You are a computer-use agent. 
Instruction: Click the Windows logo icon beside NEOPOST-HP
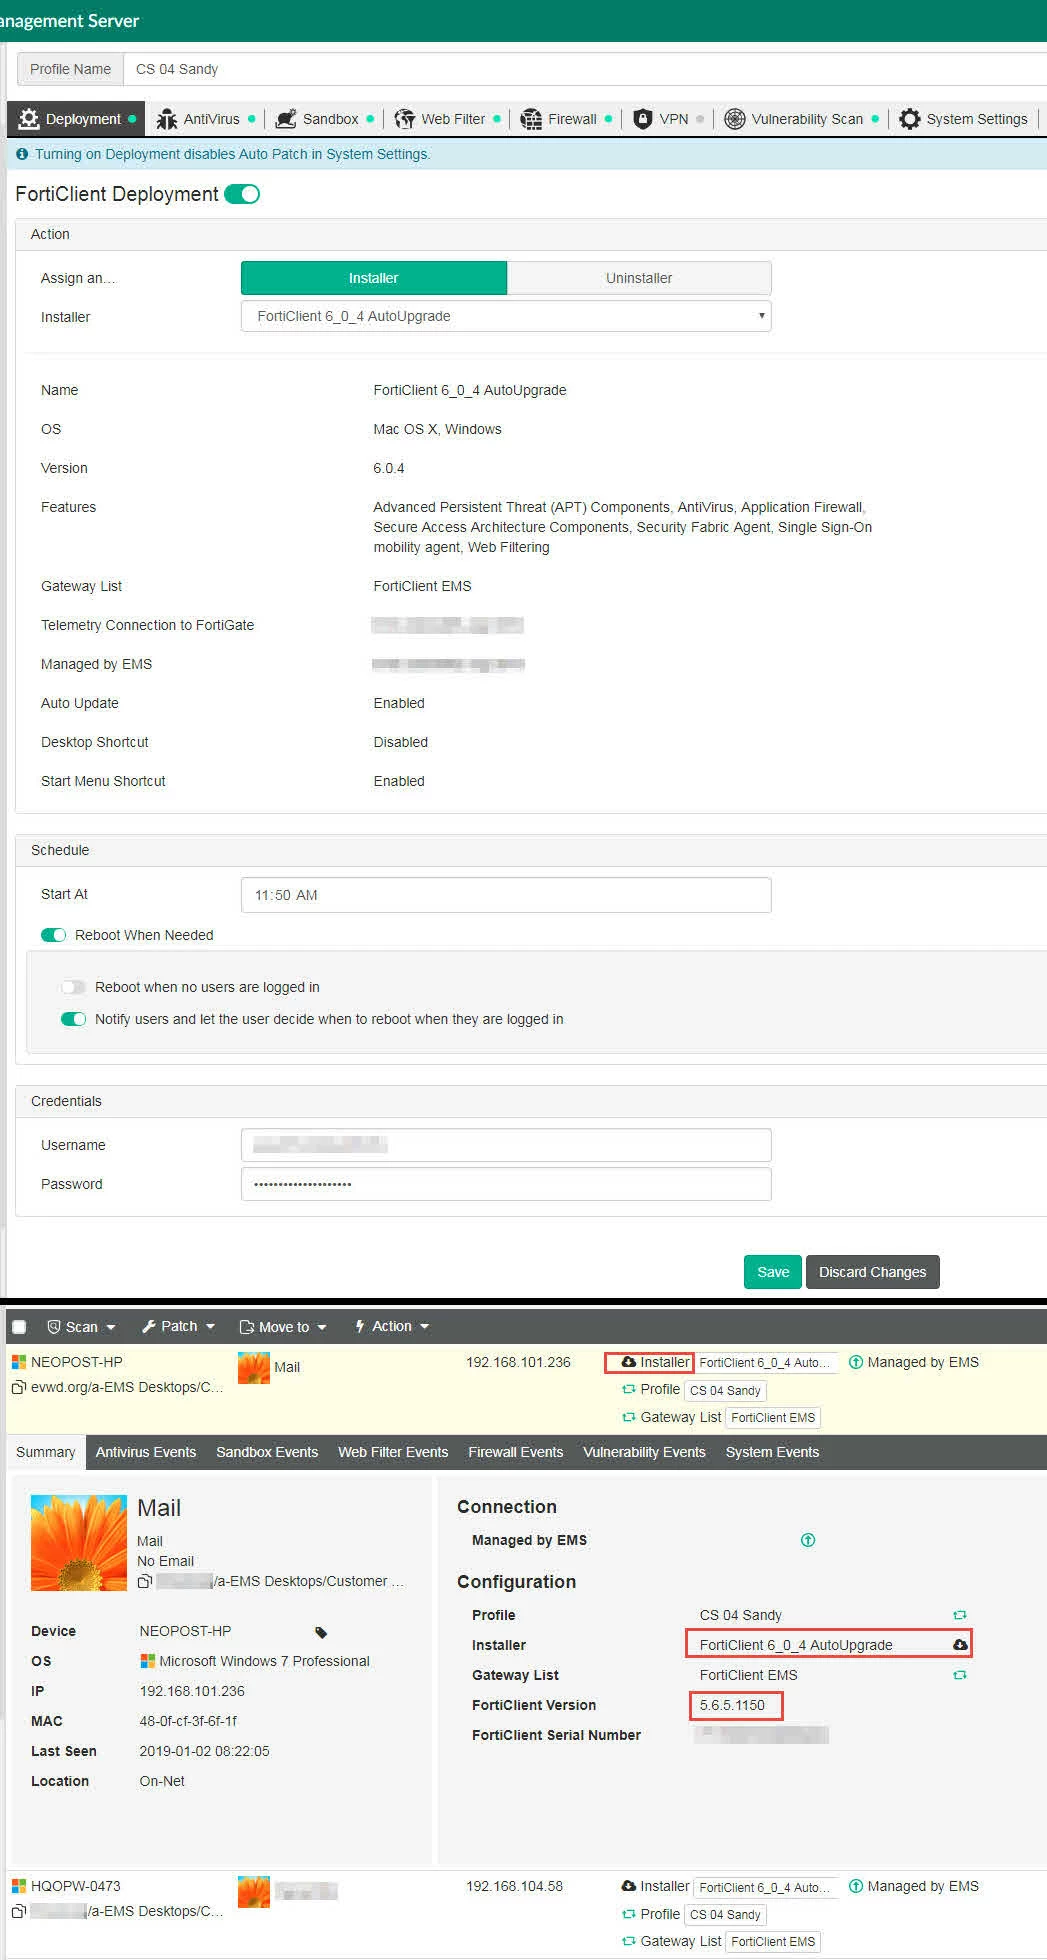[19, 1362]
